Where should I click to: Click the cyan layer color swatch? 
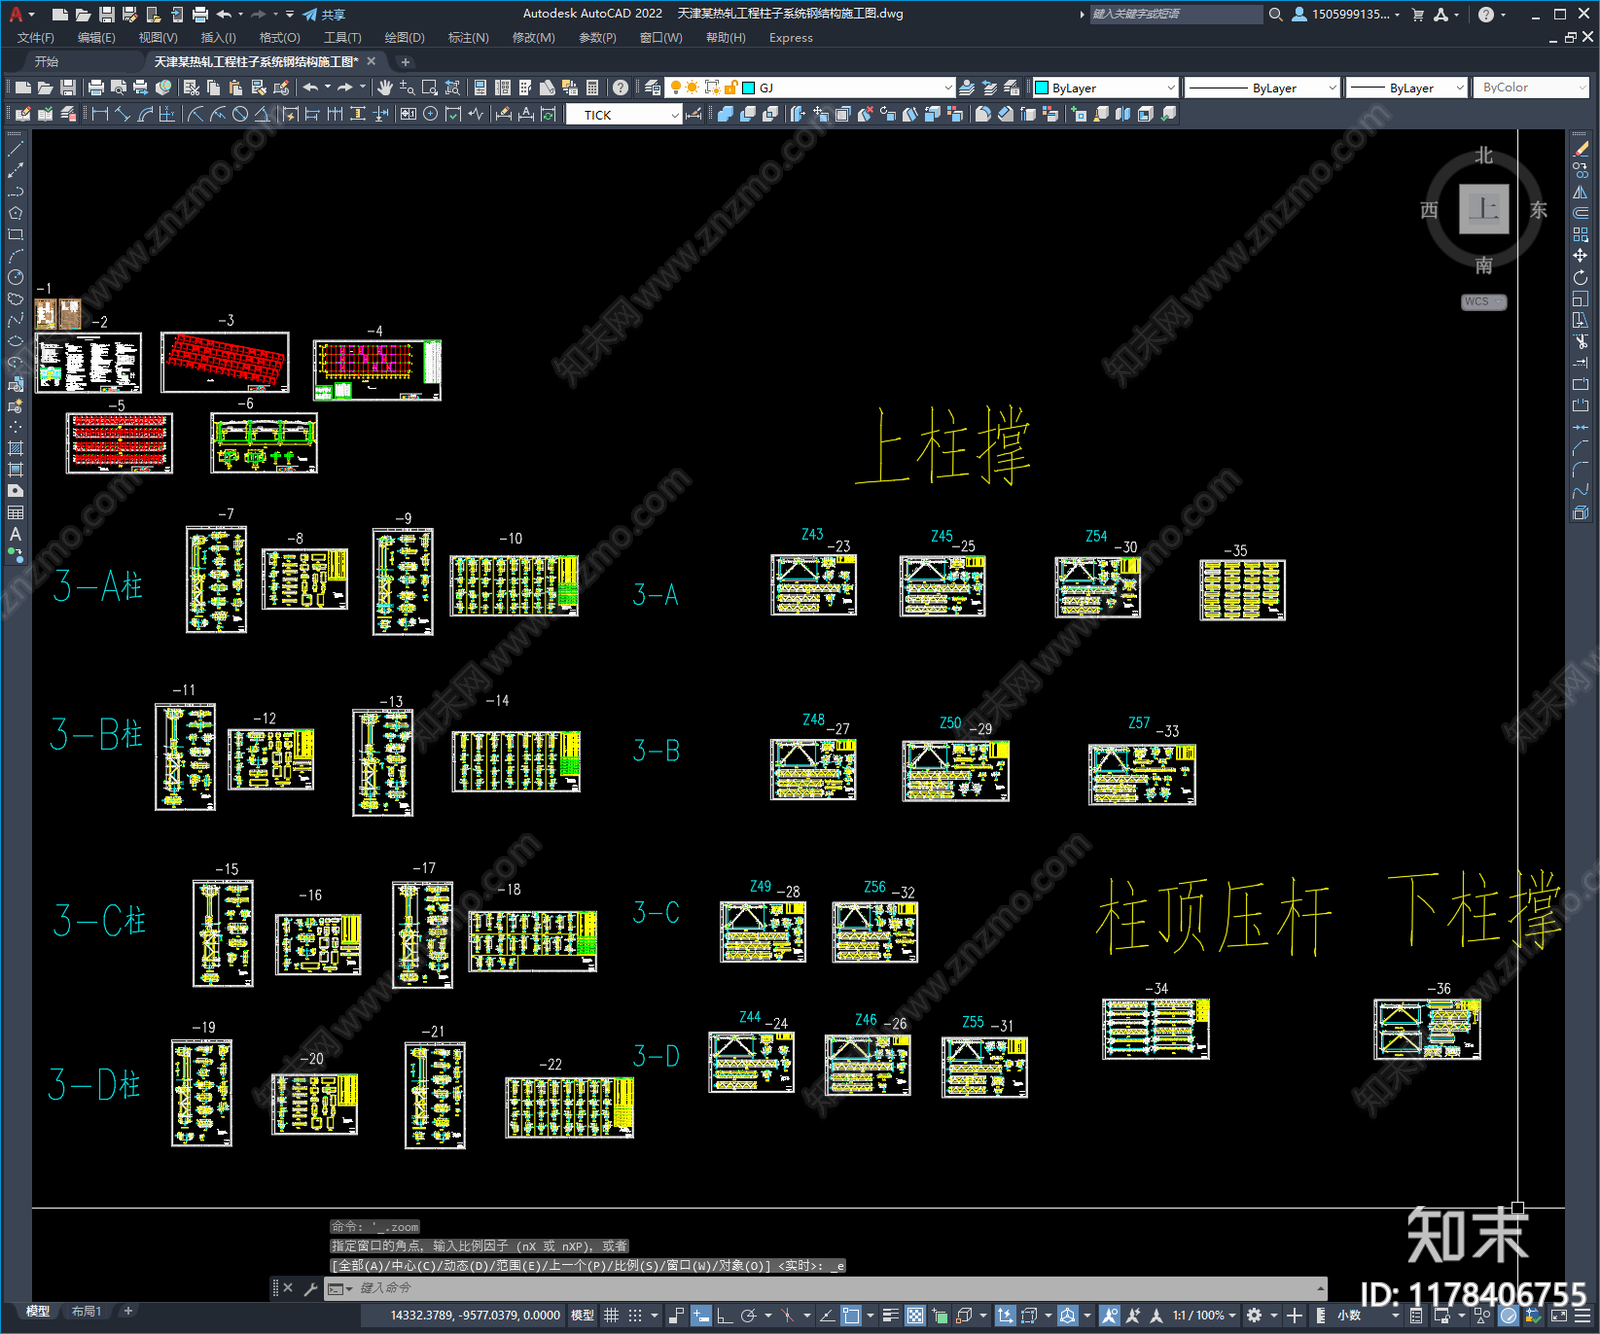(x=747, y=87)
